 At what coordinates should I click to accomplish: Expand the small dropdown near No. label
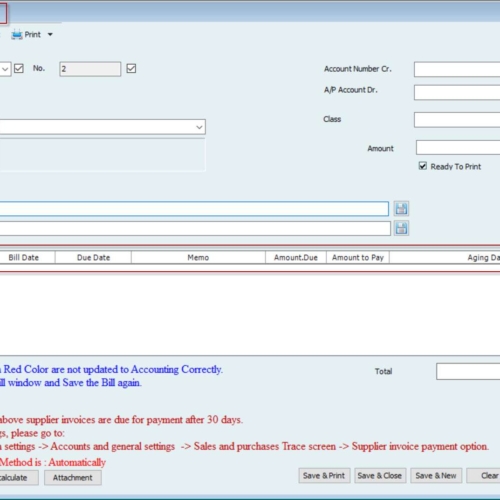pyautogui.click(x=5, y=69)
